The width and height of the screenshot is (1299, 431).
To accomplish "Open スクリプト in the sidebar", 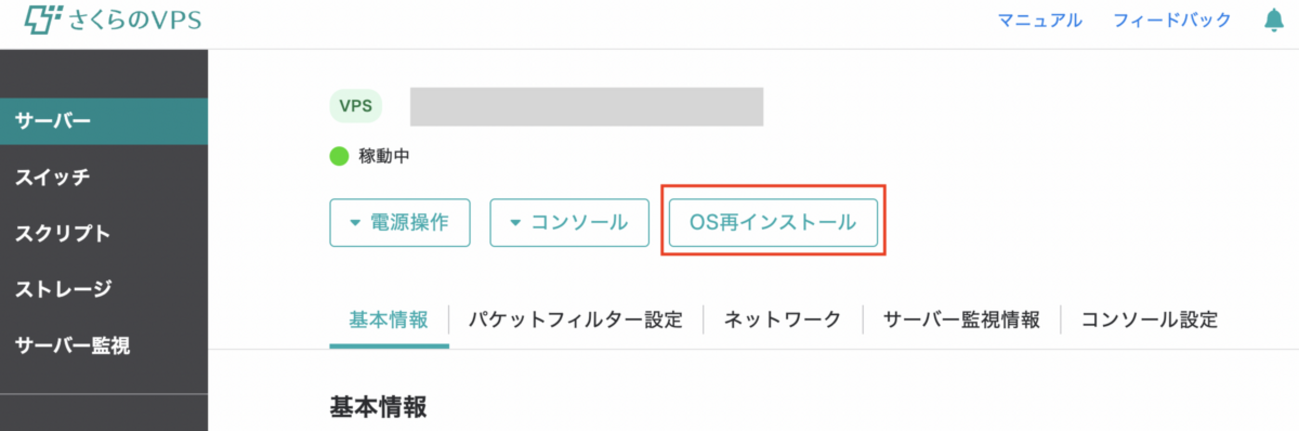I will click(62, 234).
